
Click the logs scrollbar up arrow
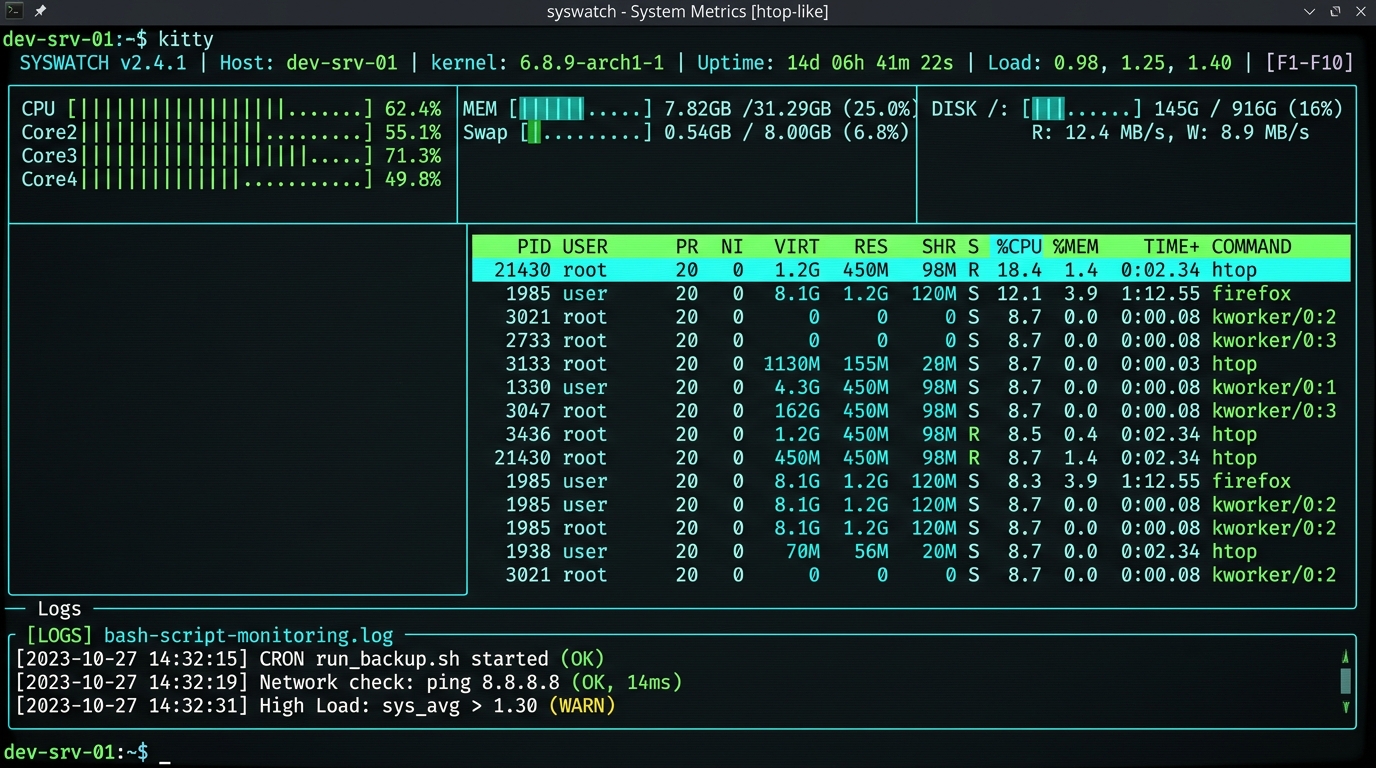point(1346,656)
